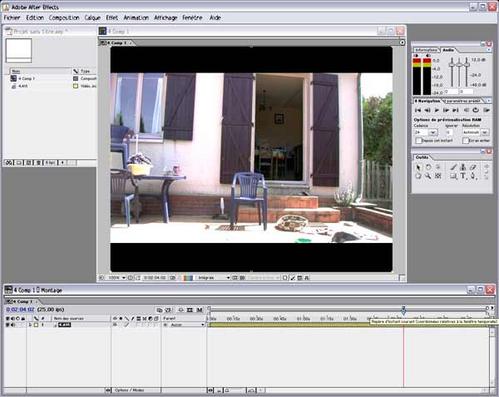Pick the Zoom magnifier tool
Screen dimensions: 499x397
[x=428, y=176]
